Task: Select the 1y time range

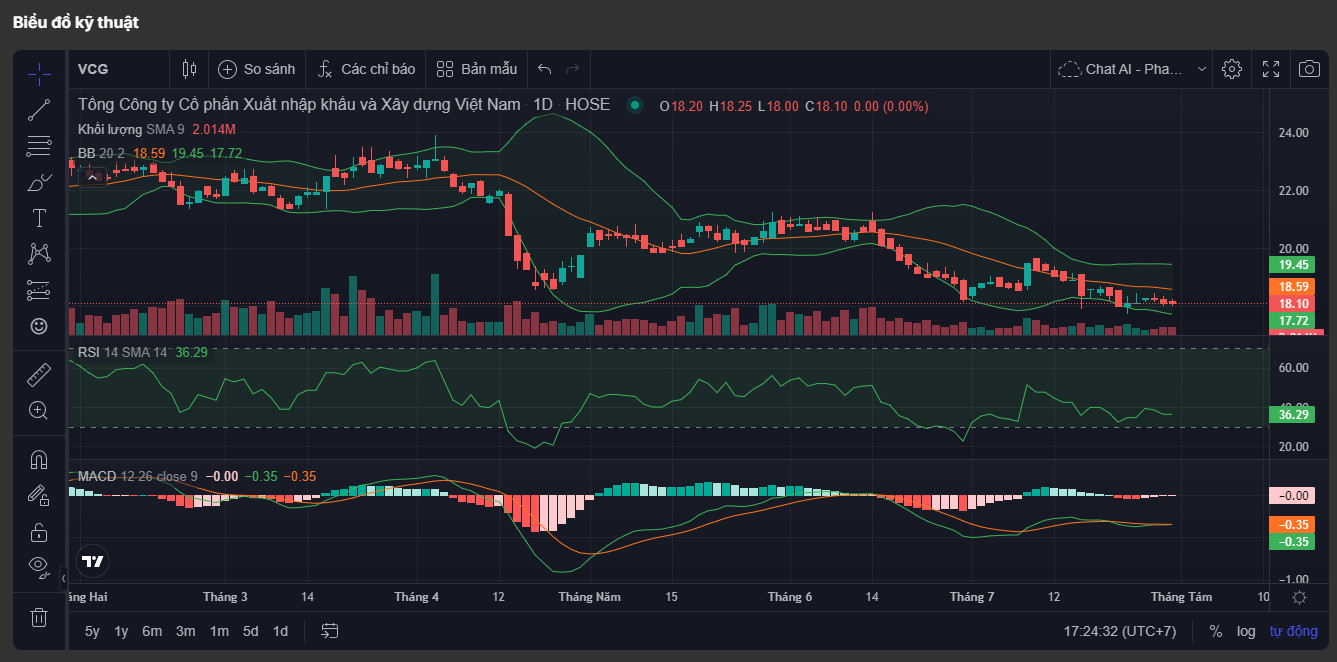Action: pyautogui.click(x=121, y=631)
